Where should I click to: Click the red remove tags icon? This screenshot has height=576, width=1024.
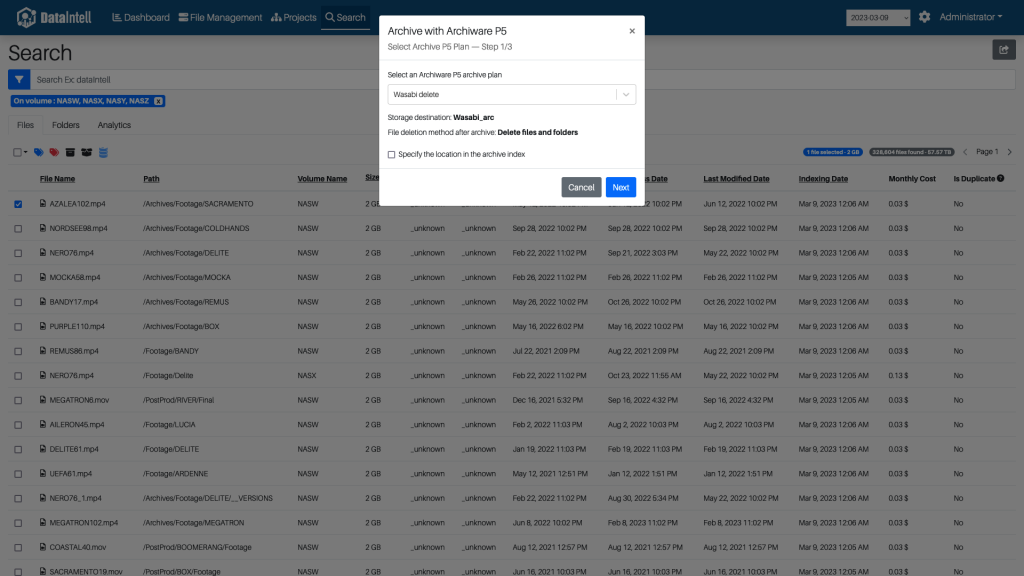pyautogui.click(x=54, y=152)
